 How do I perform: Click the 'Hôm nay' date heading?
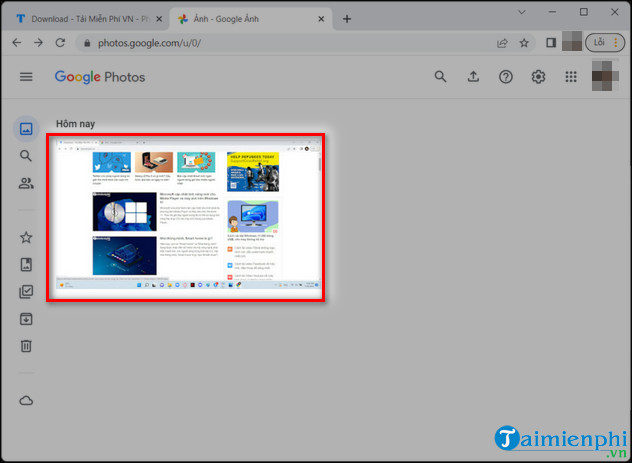click(x=75, y=124)
